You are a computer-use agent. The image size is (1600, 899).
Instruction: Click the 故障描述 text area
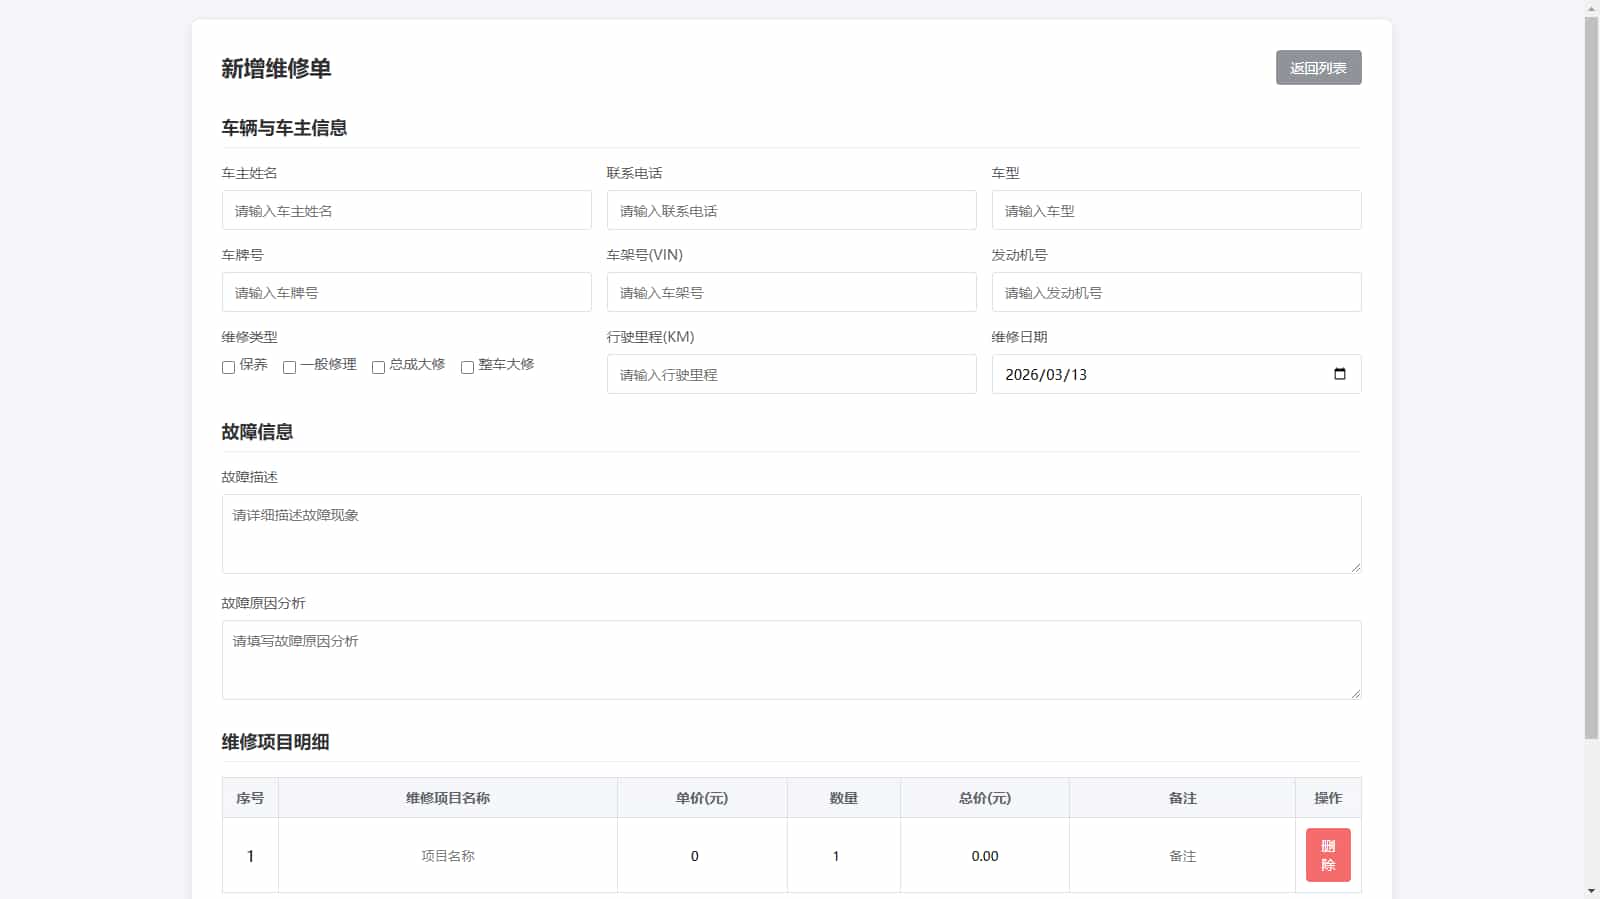click(x=791, y=534)
